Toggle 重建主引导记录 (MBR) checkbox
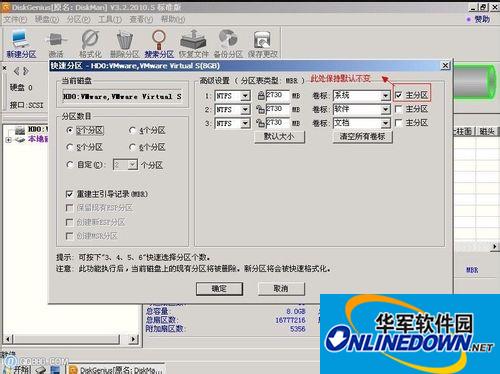The image size is (500, 374). click(69, 194)
